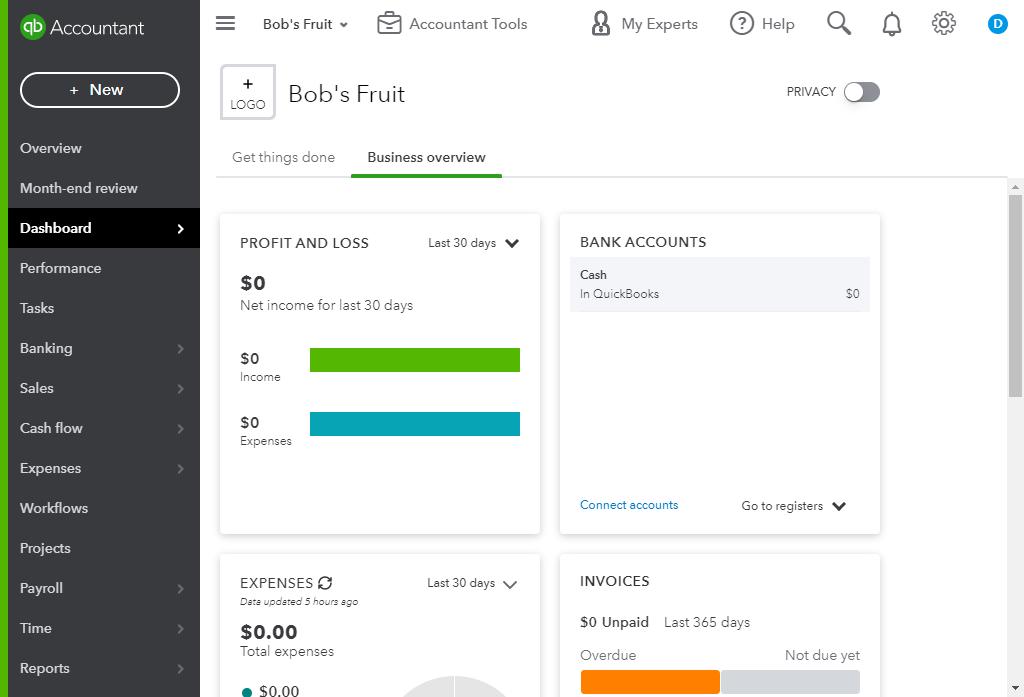Toggle the PRIVACY switch

(861, 92)
